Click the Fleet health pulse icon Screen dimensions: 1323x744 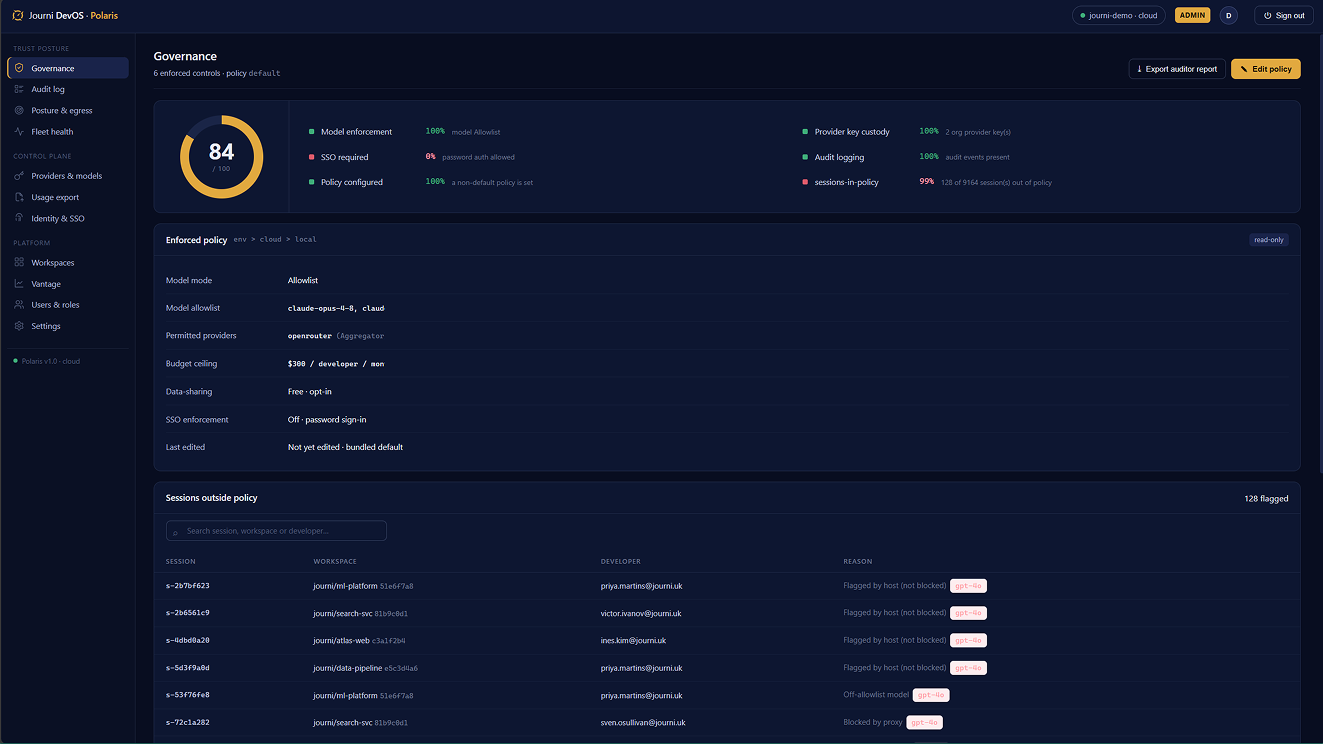(19, 131)
